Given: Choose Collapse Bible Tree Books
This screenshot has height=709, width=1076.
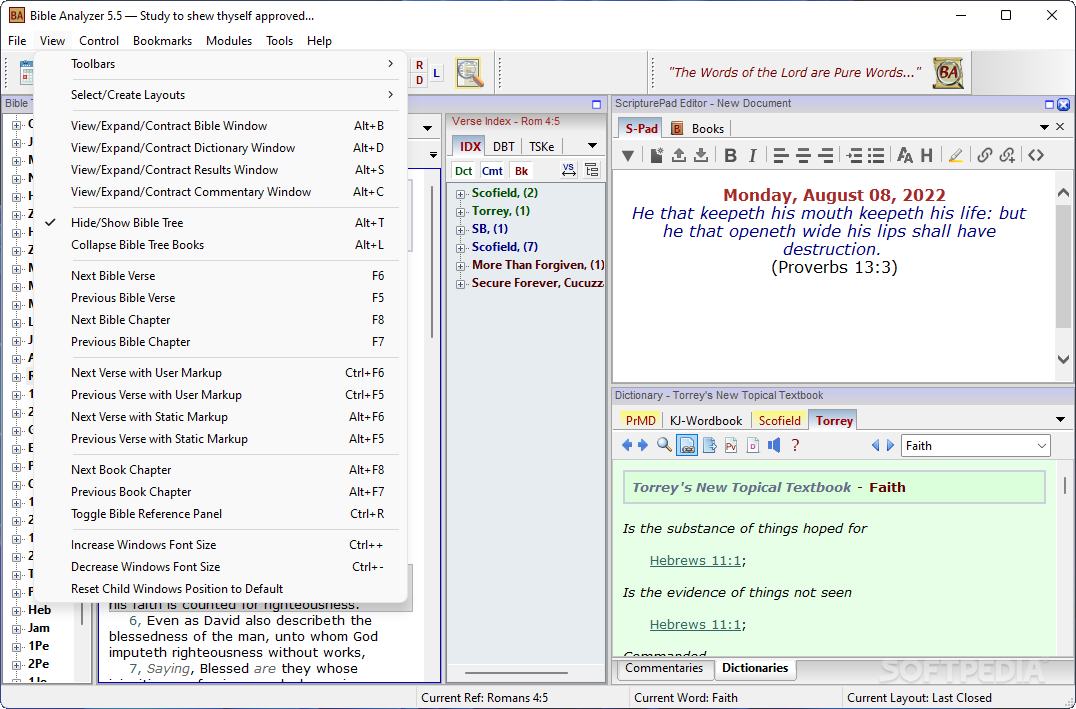Looking at the screenshot, I should point(220,245).
